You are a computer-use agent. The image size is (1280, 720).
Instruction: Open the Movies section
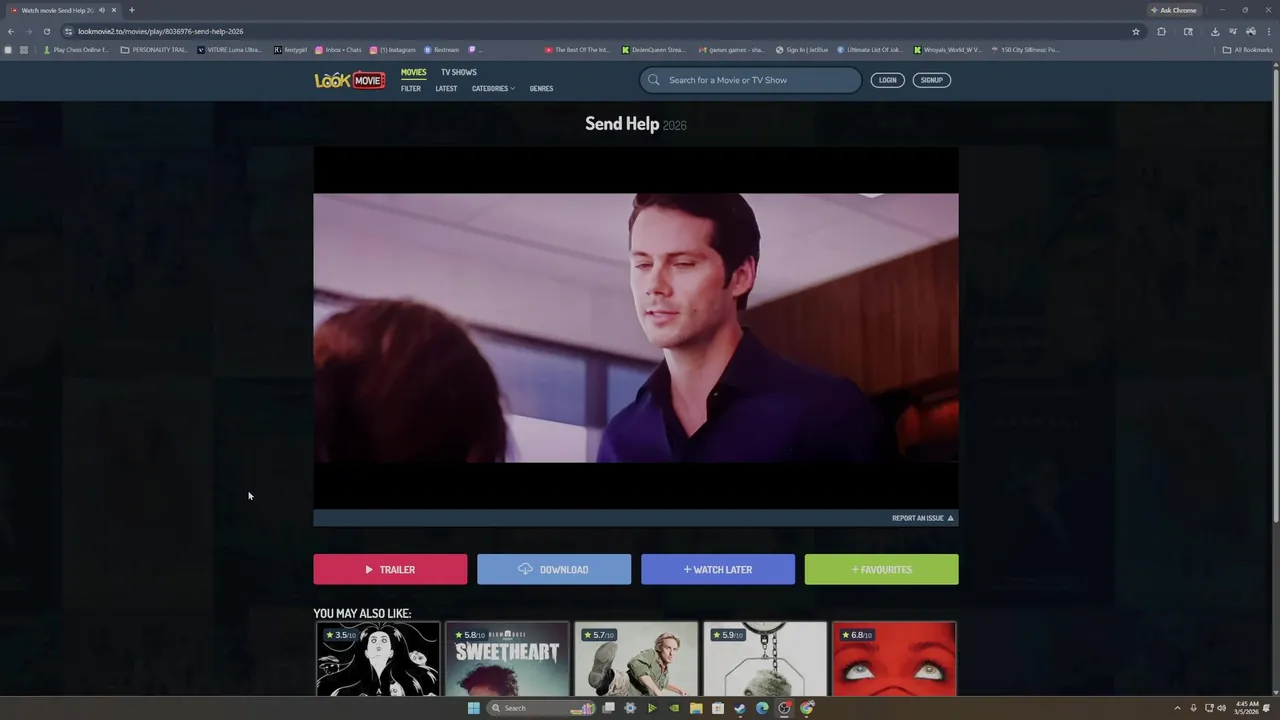(413, 72)
